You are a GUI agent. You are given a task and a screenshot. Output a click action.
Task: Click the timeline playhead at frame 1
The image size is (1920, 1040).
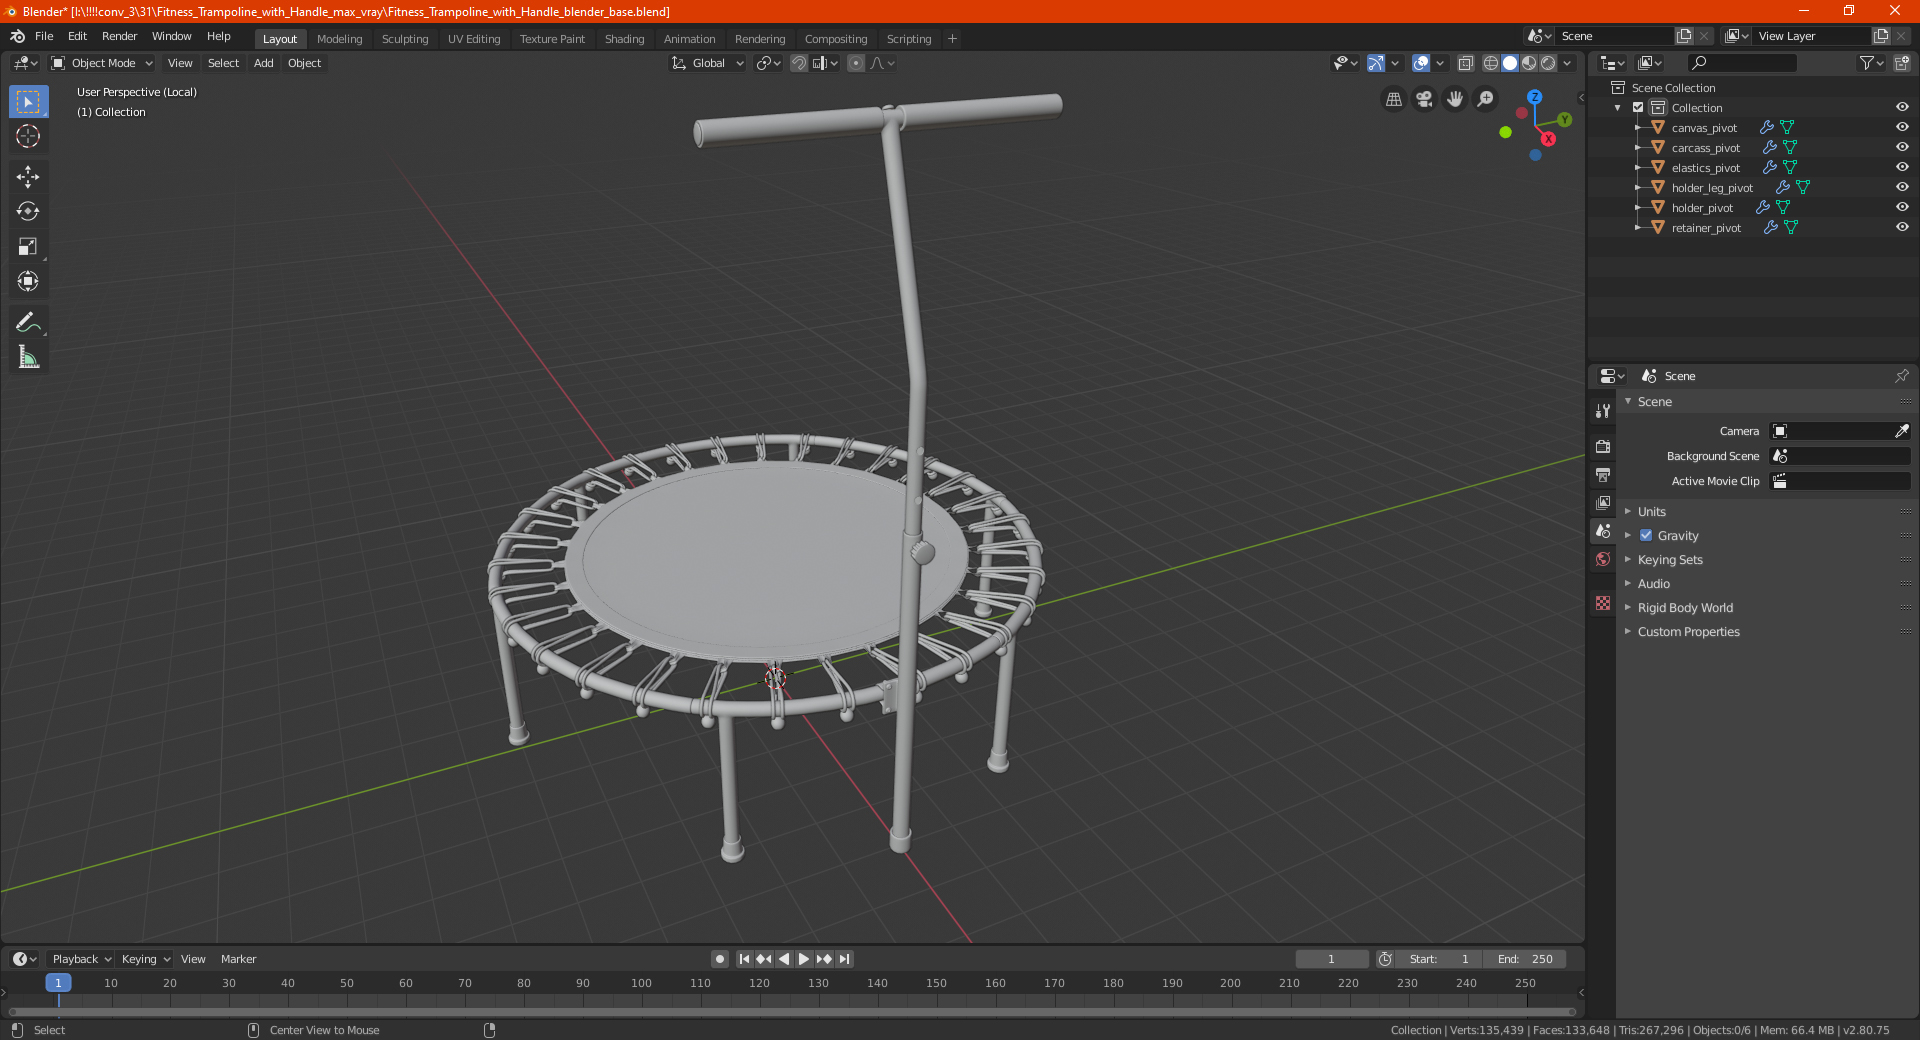(x=58, y=983)
